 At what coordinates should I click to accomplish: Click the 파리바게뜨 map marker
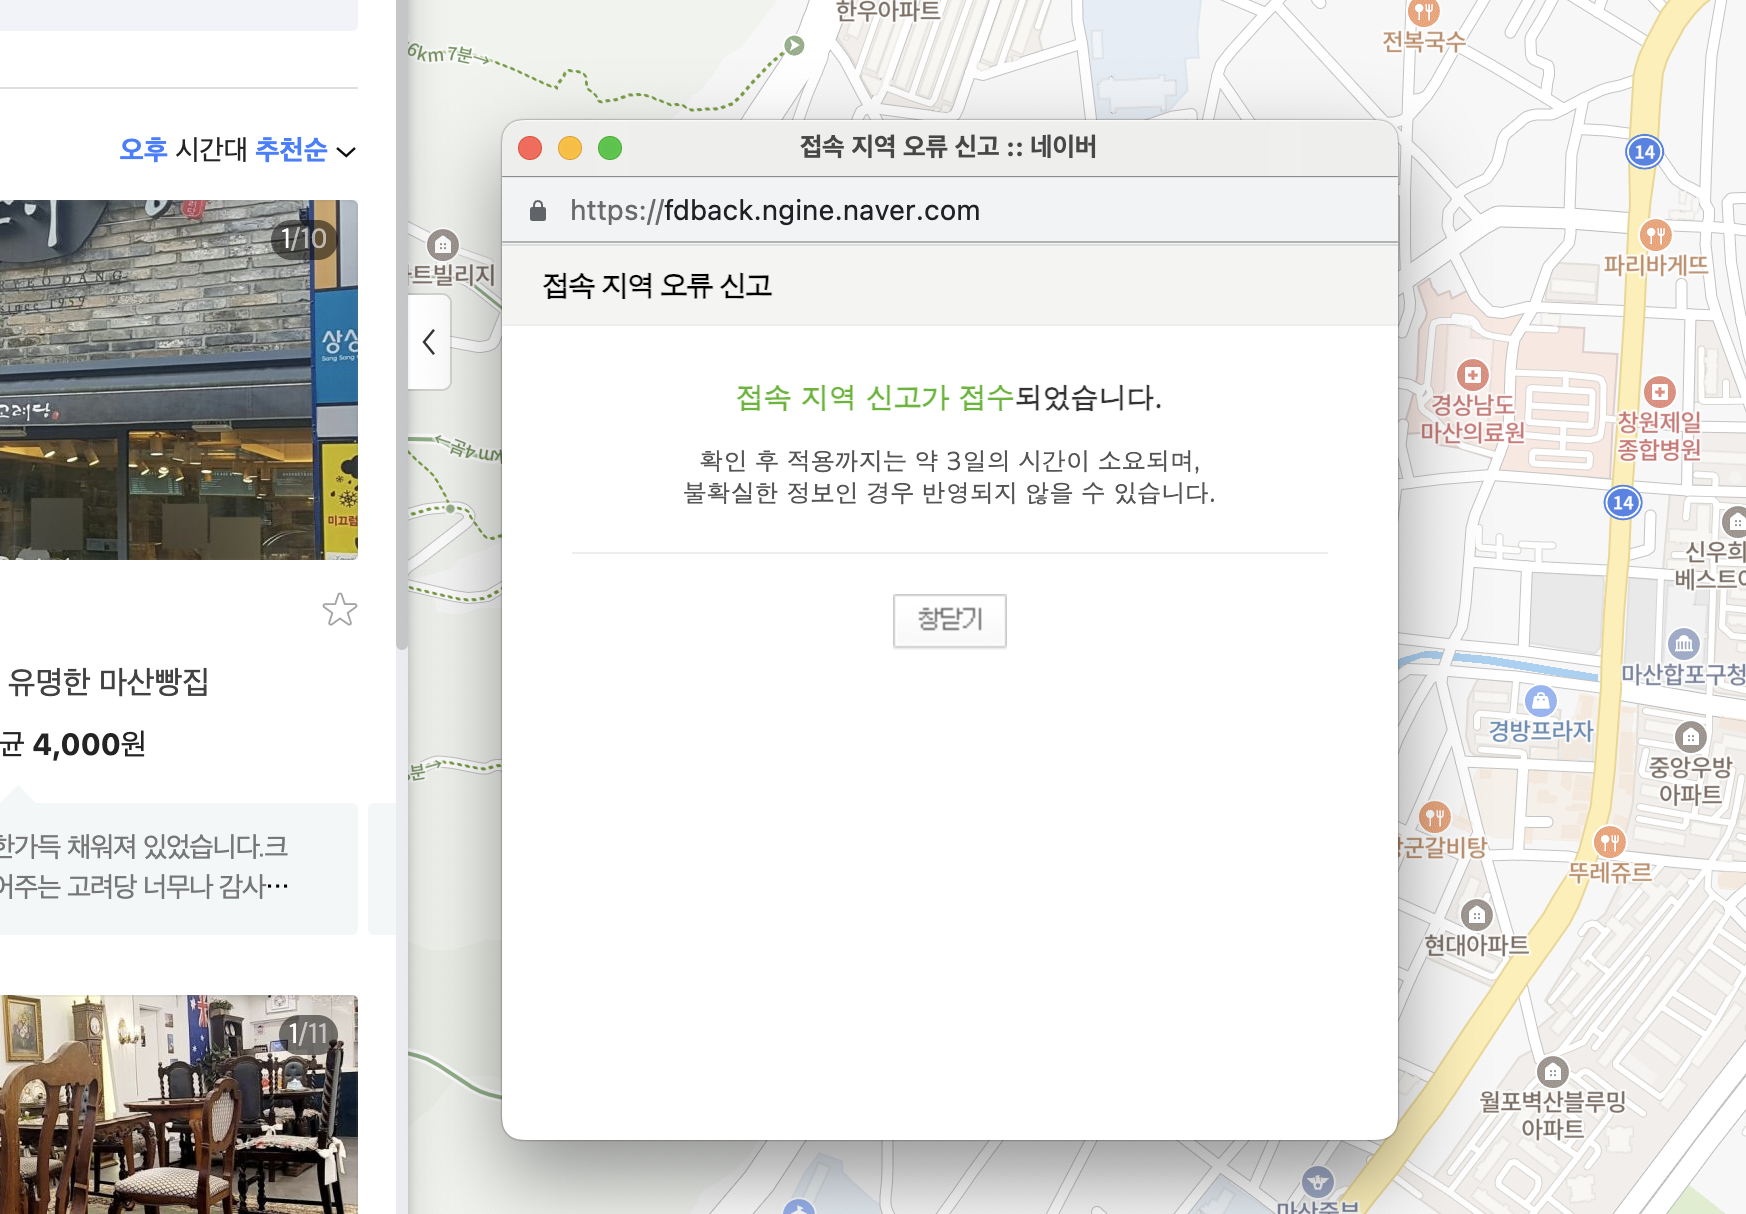(x=1656, y=236)
